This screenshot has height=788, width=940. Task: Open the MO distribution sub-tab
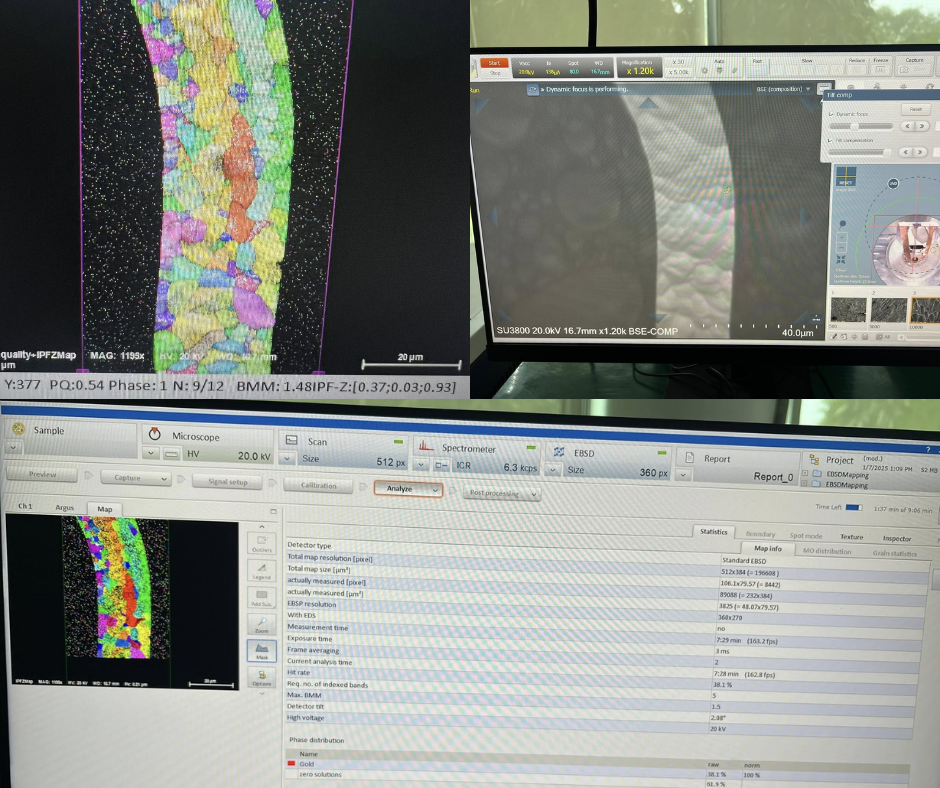tap(827, 551)
